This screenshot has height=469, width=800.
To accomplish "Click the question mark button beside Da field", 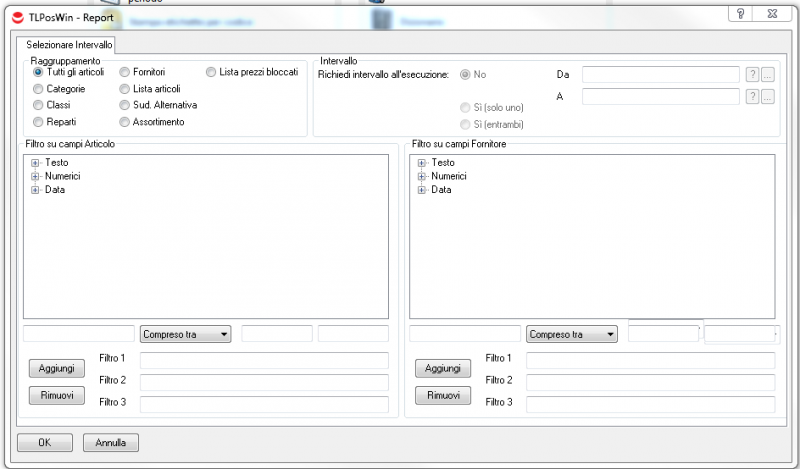I will [x=752, y=74].
